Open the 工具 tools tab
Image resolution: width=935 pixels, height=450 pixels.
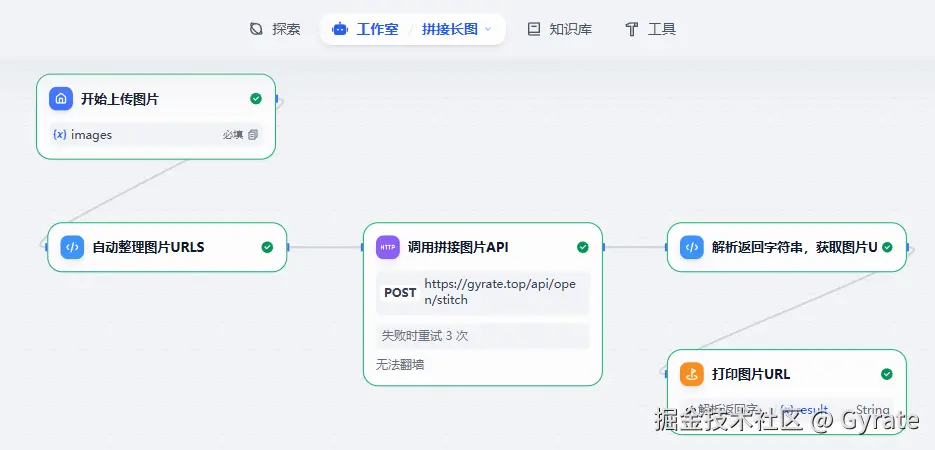[650, 29]
